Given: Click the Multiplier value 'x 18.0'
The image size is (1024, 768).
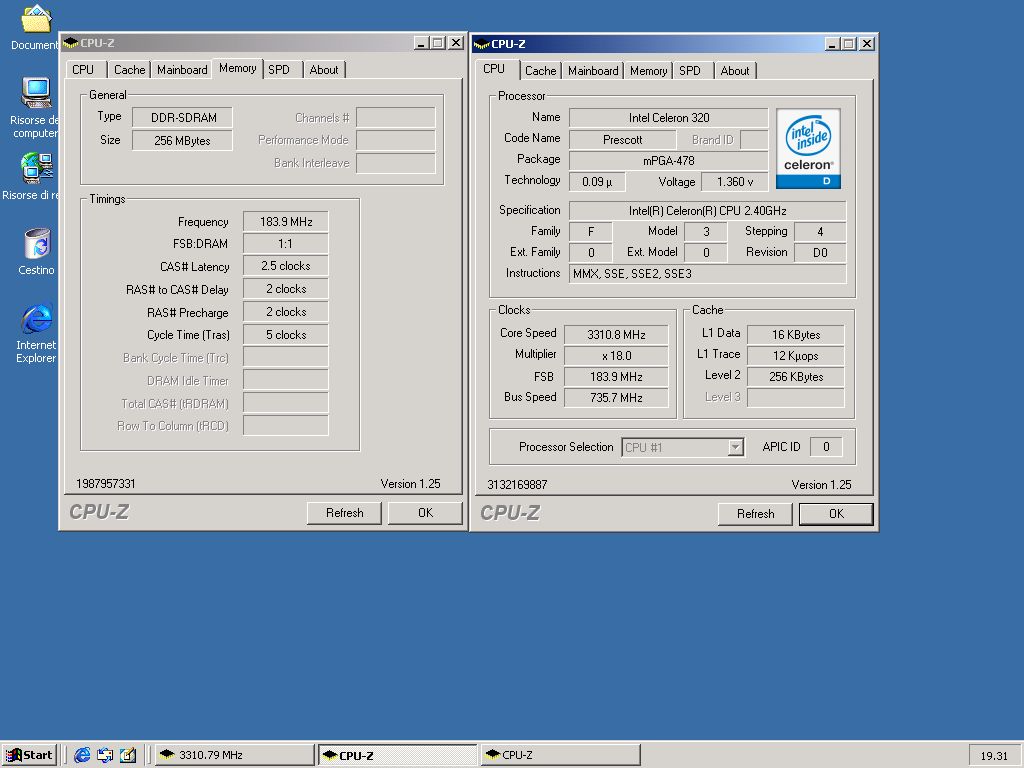Looking at the screenshot, I should 616,356.
